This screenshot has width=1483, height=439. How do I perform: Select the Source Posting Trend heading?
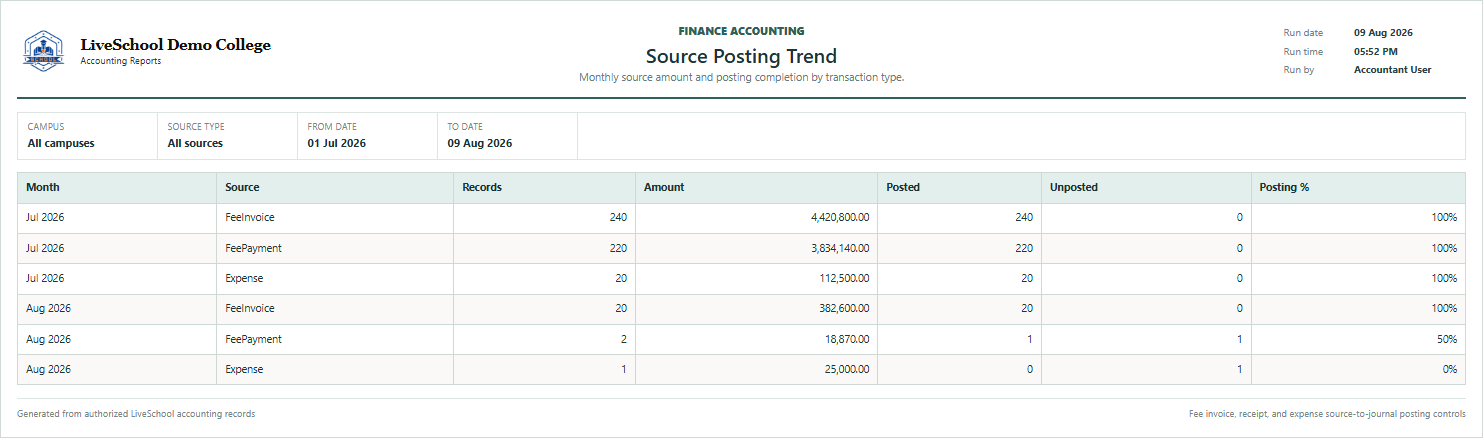tap(741, 57)
